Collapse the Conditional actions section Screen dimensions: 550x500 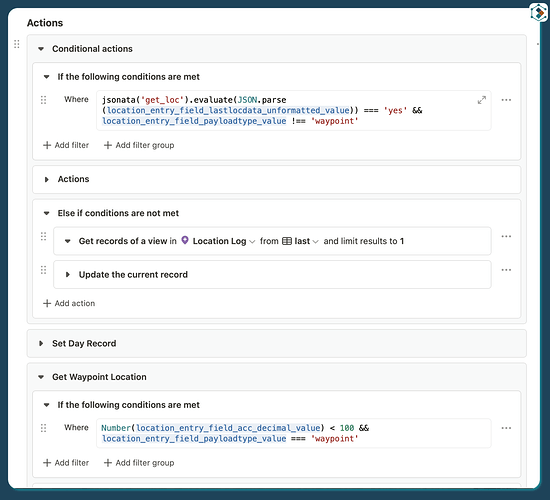tap(41, 49)
